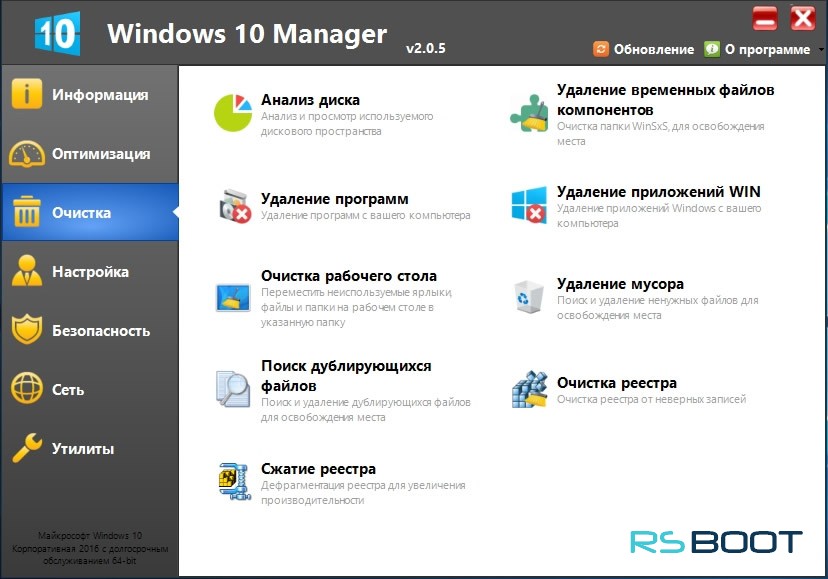Switch to the Оптимизация section

point(101,154)
